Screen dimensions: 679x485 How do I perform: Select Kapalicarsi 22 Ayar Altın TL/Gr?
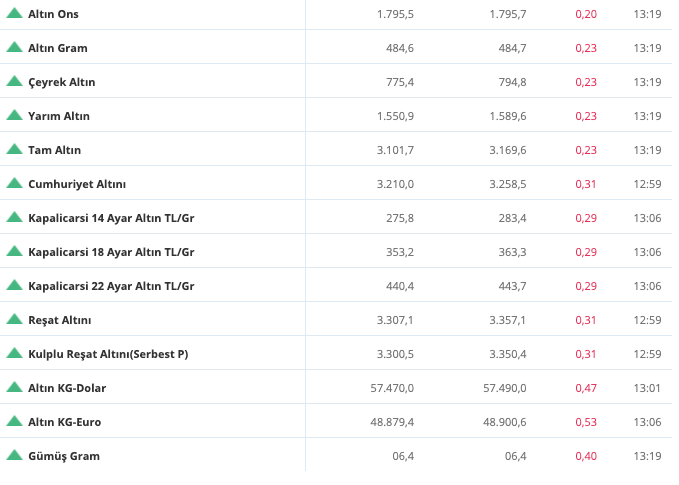[x=111, y=286]
